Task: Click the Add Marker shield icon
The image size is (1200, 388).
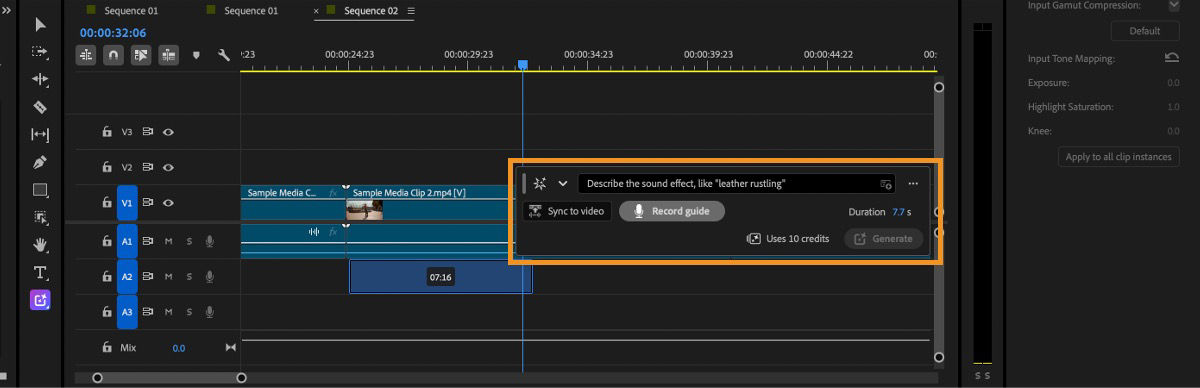Action: pos(196,56)
